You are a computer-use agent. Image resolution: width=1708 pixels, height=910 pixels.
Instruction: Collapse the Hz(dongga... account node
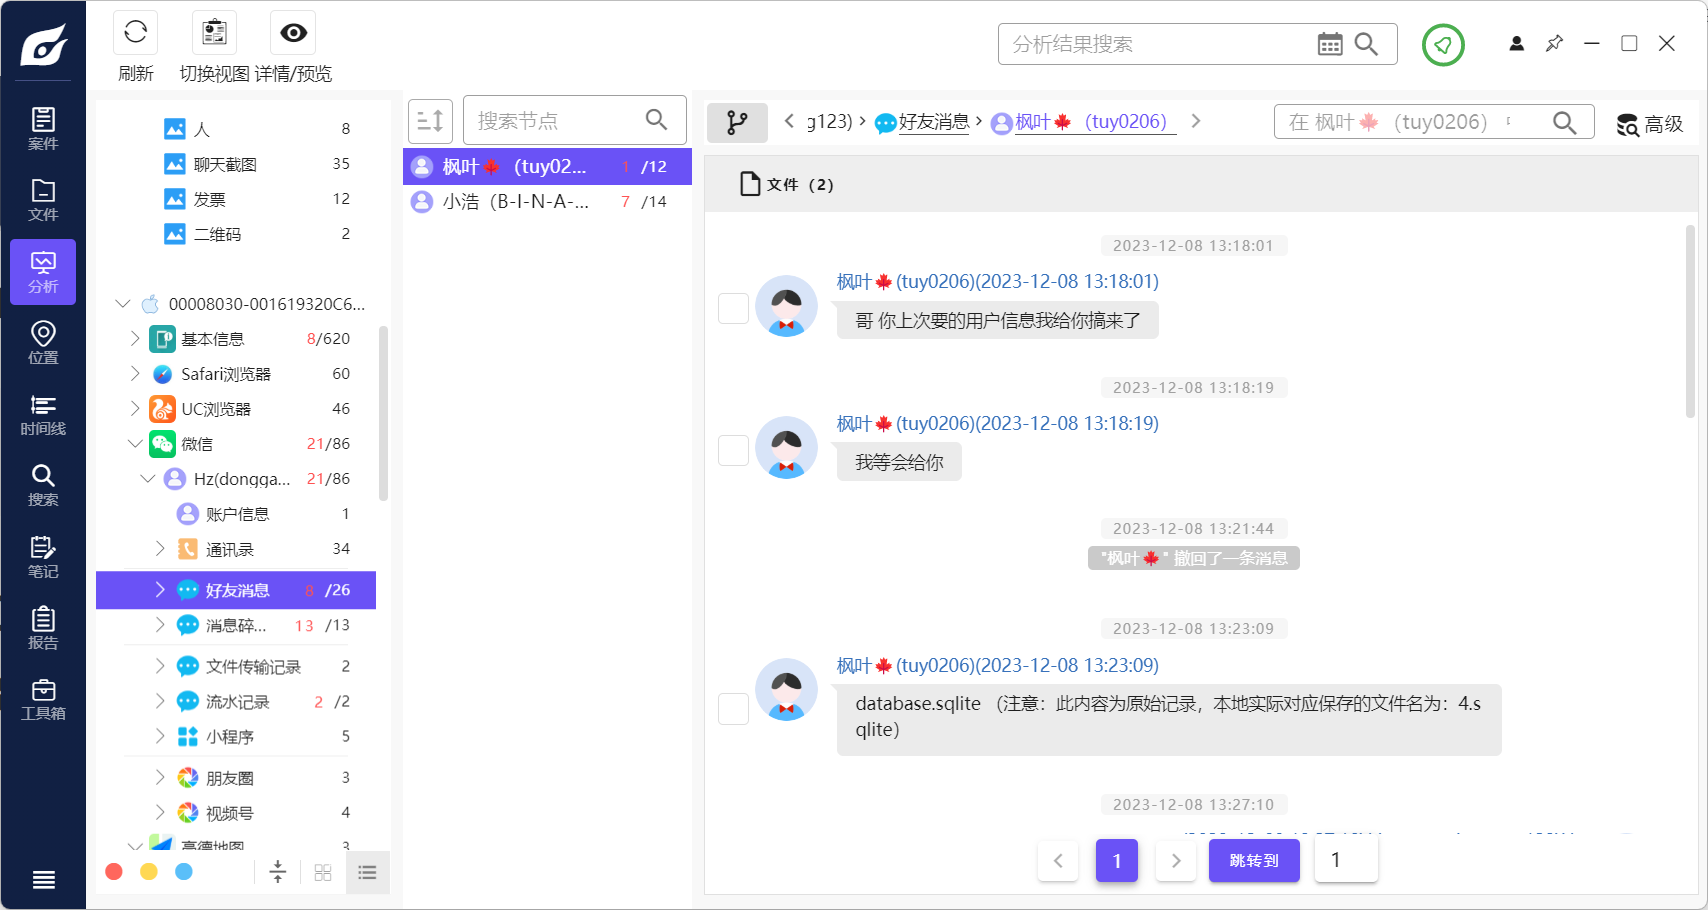(148, 479)
